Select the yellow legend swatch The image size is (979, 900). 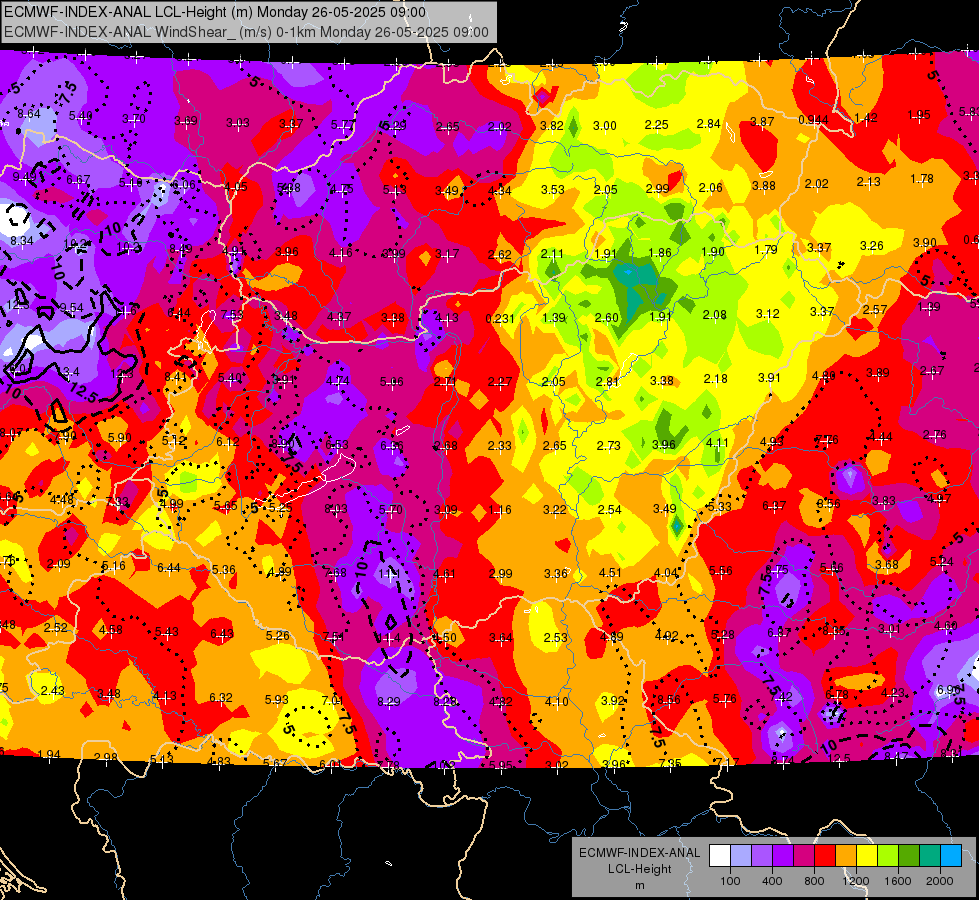(x=867, y=856)
